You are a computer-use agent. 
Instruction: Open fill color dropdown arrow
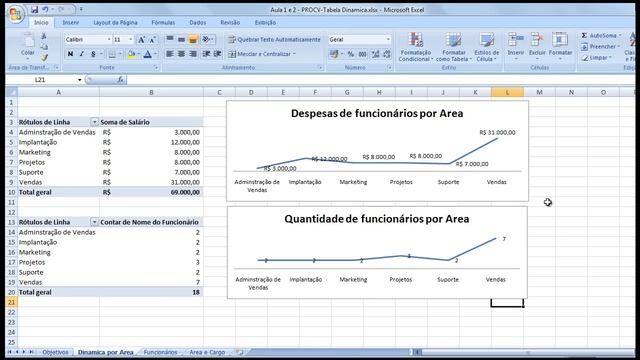click(139, 54)
